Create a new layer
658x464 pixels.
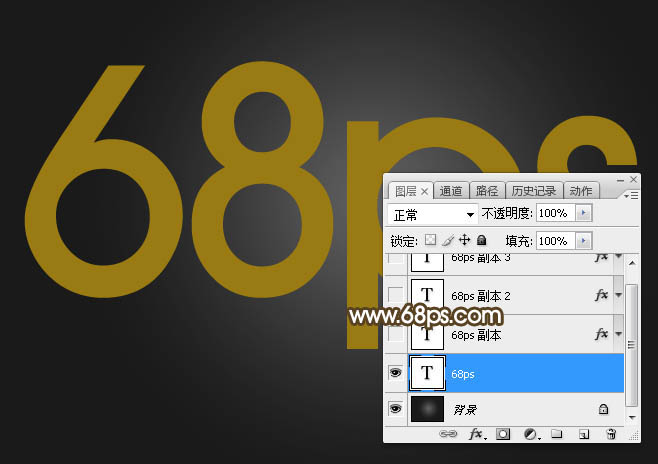(x=584, y=434)
